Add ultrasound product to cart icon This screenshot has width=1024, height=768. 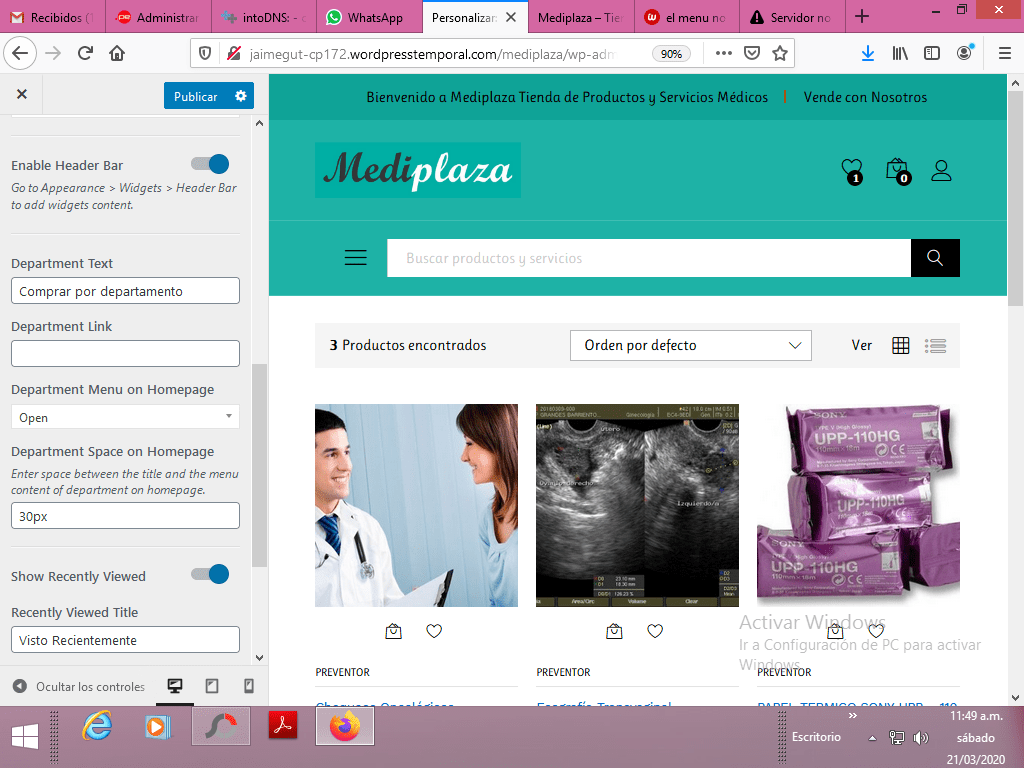pyautogui.click(x=614, y=631)
